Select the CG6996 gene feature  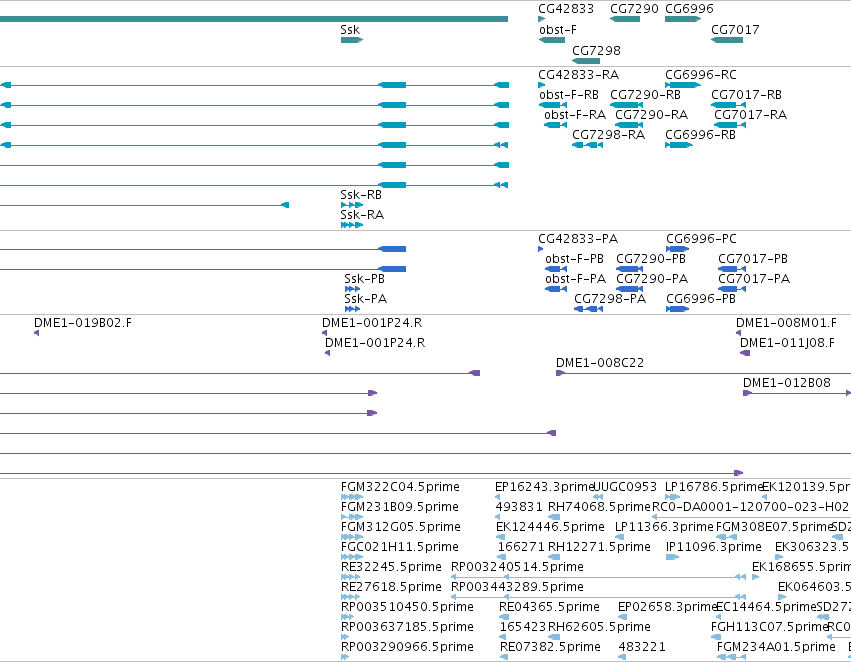click(683, 19)
